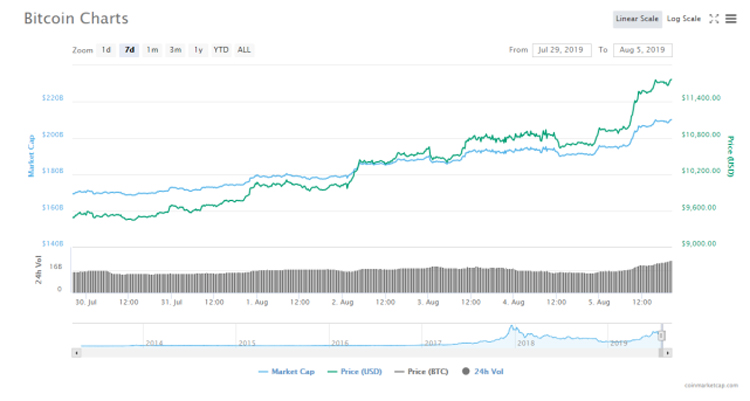Click the 2014 label in the navigator
750x401 pixels.
154,343
